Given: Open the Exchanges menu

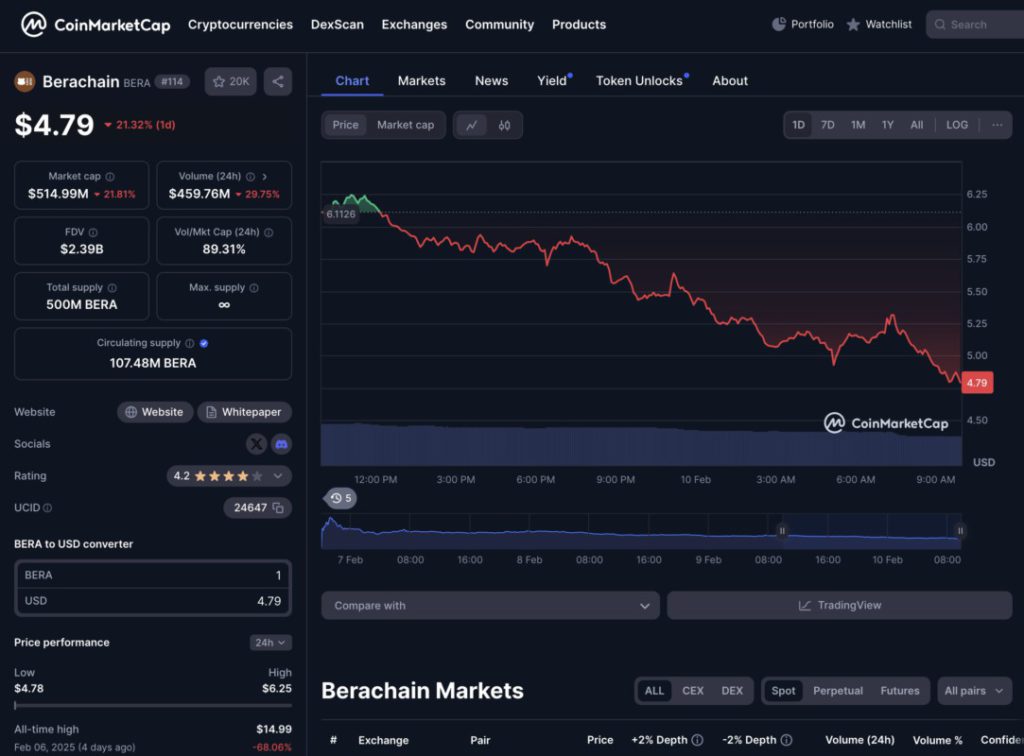Looking at the screenshot, I should click(414, 25).
